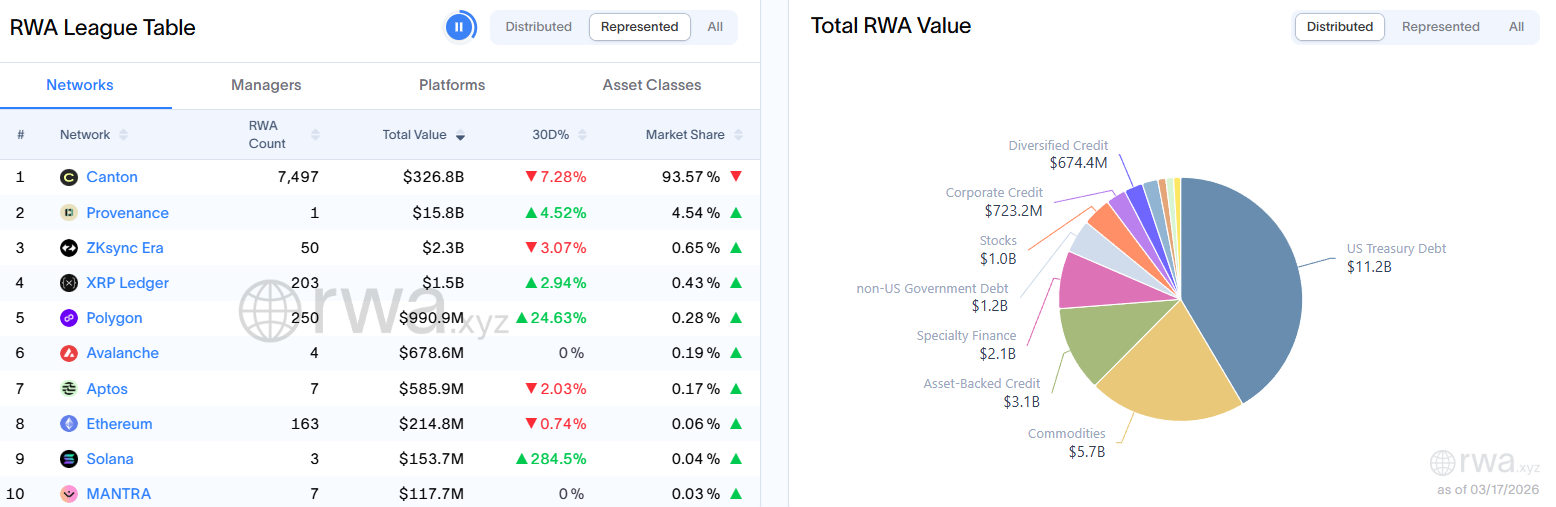Screen dimensions: 1556x507
Task: Click red down arrow beside Canton 7.28%
Action: click(x=531, y=177)
